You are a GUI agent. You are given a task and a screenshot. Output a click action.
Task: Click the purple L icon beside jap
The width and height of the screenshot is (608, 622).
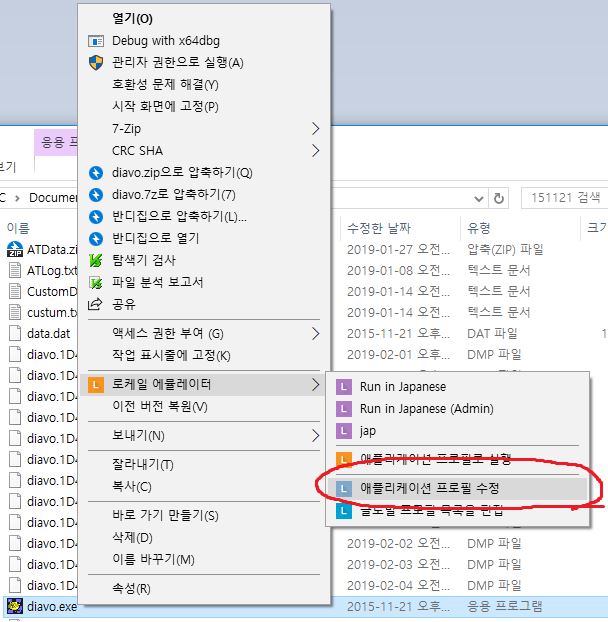tap(344, 431)
